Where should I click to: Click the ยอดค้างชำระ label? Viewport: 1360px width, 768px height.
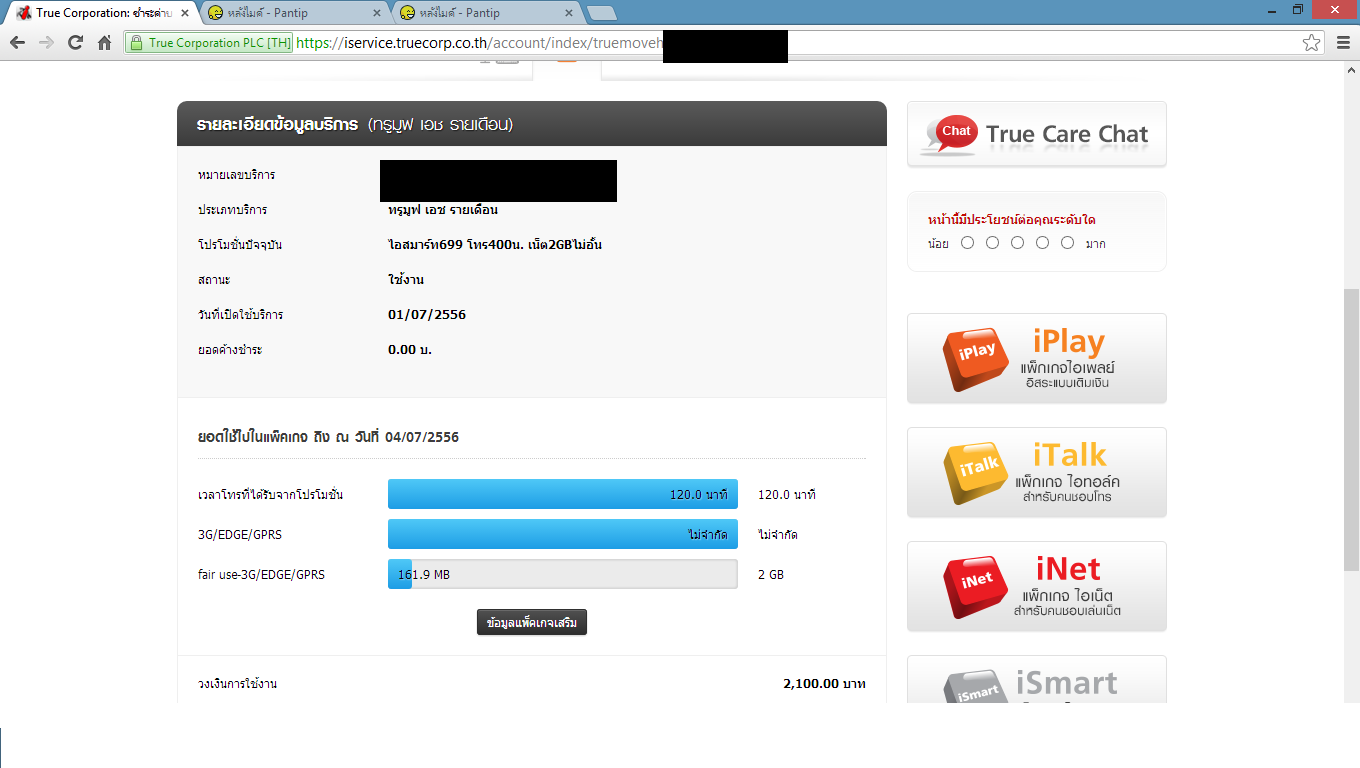point(230,350)
